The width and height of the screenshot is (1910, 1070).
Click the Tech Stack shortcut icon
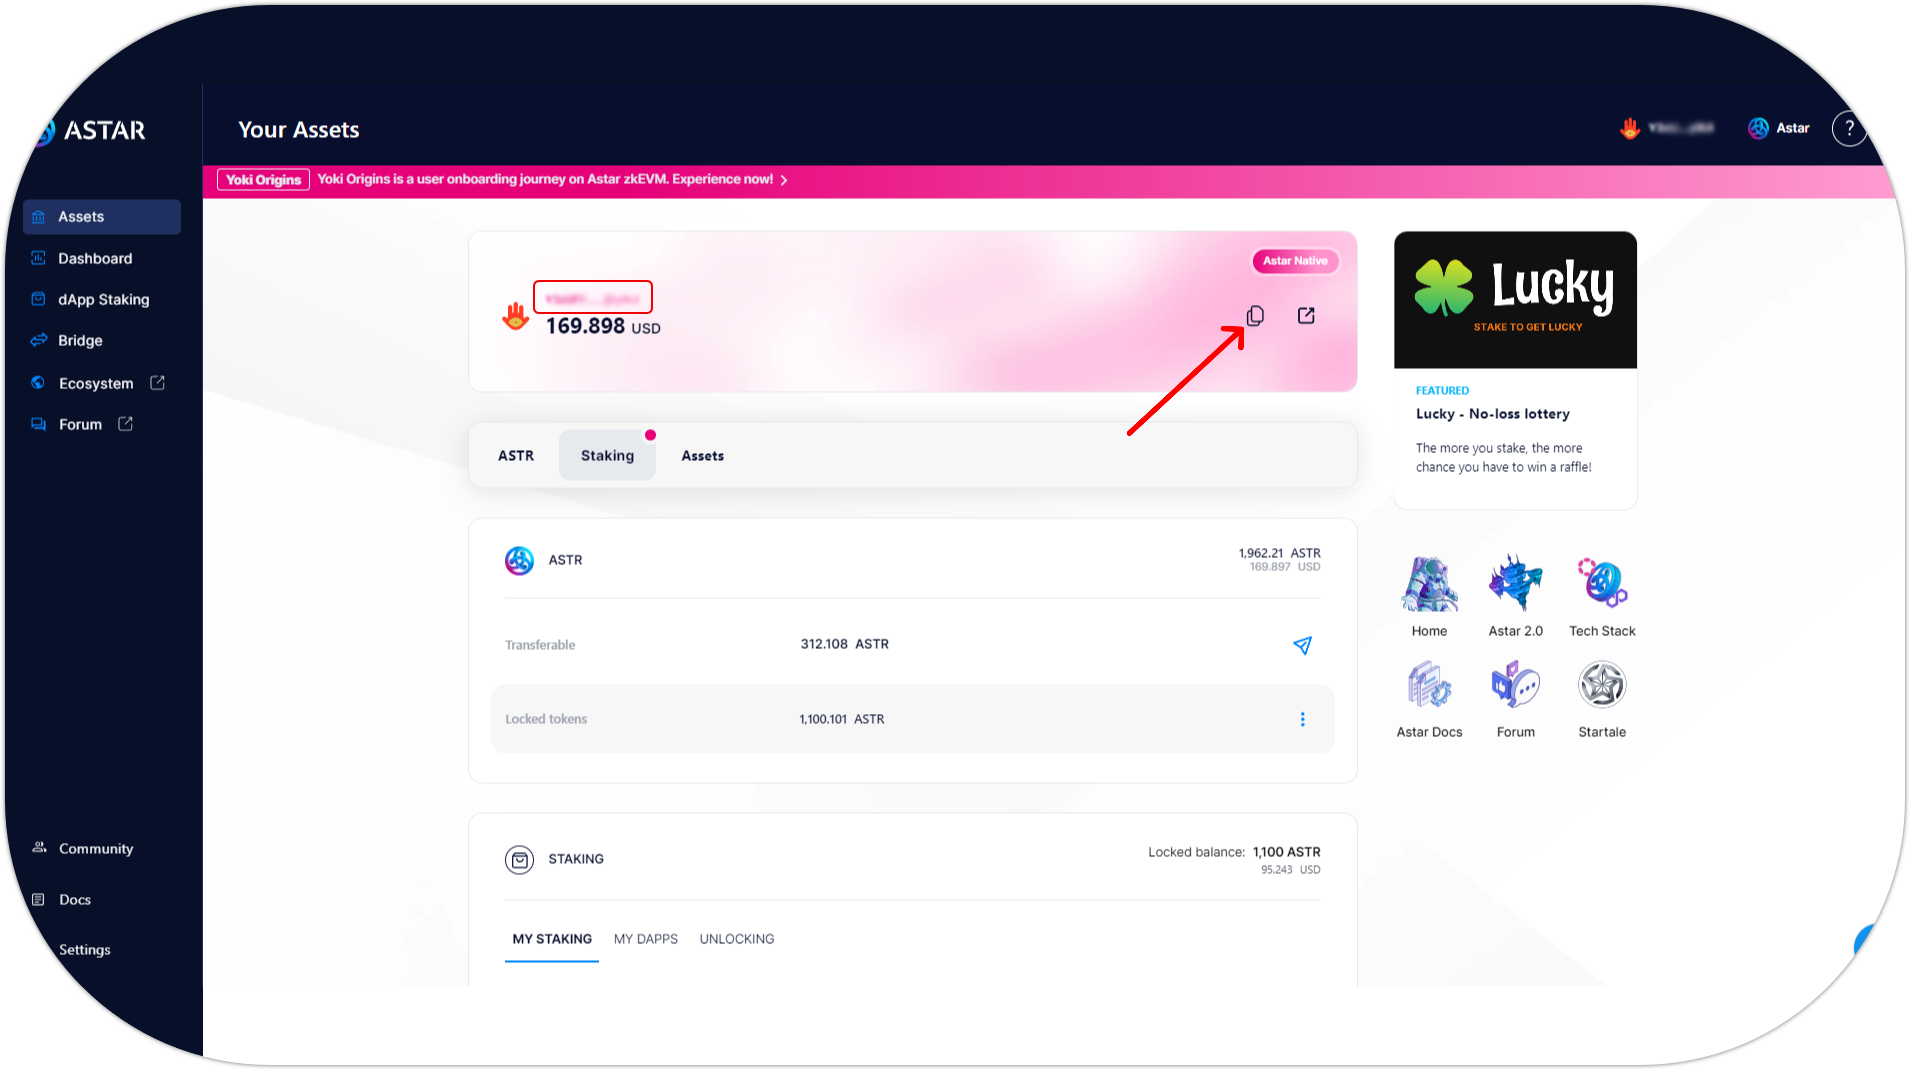[x=1602, y=583]
